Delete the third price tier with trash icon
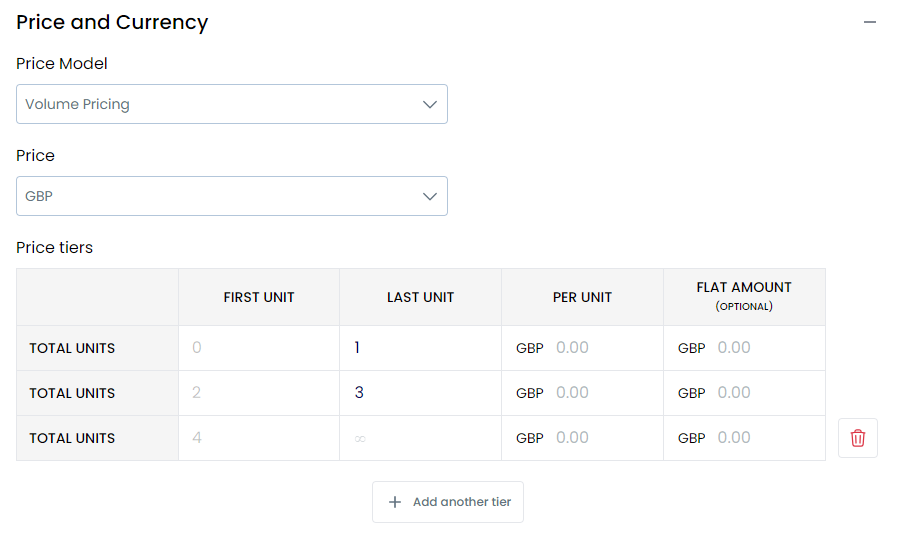 tap(858, 438)
